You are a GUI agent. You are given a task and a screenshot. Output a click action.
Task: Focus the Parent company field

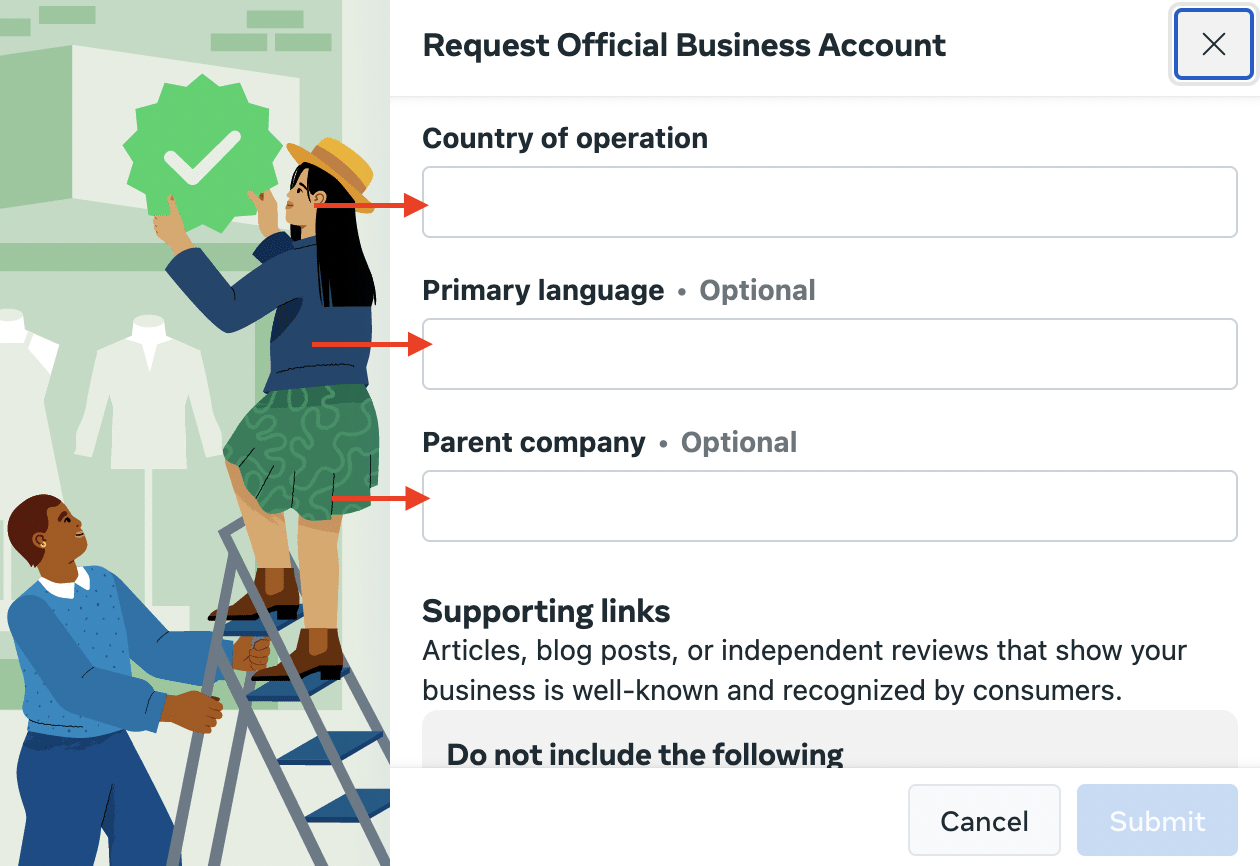click(830, 506)
